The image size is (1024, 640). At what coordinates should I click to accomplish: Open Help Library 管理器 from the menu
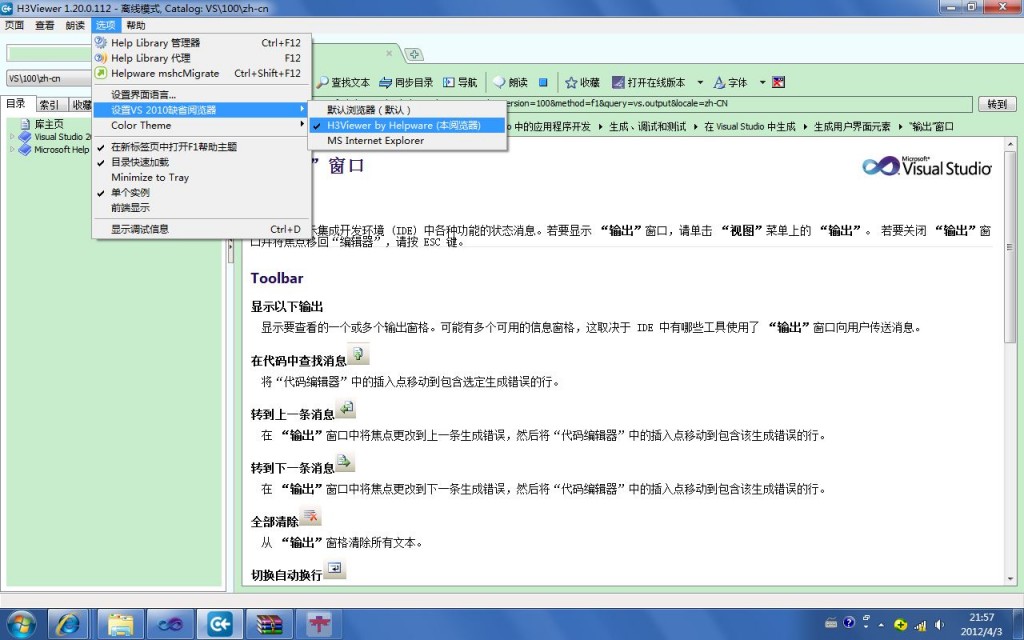(x=202, y=42)
